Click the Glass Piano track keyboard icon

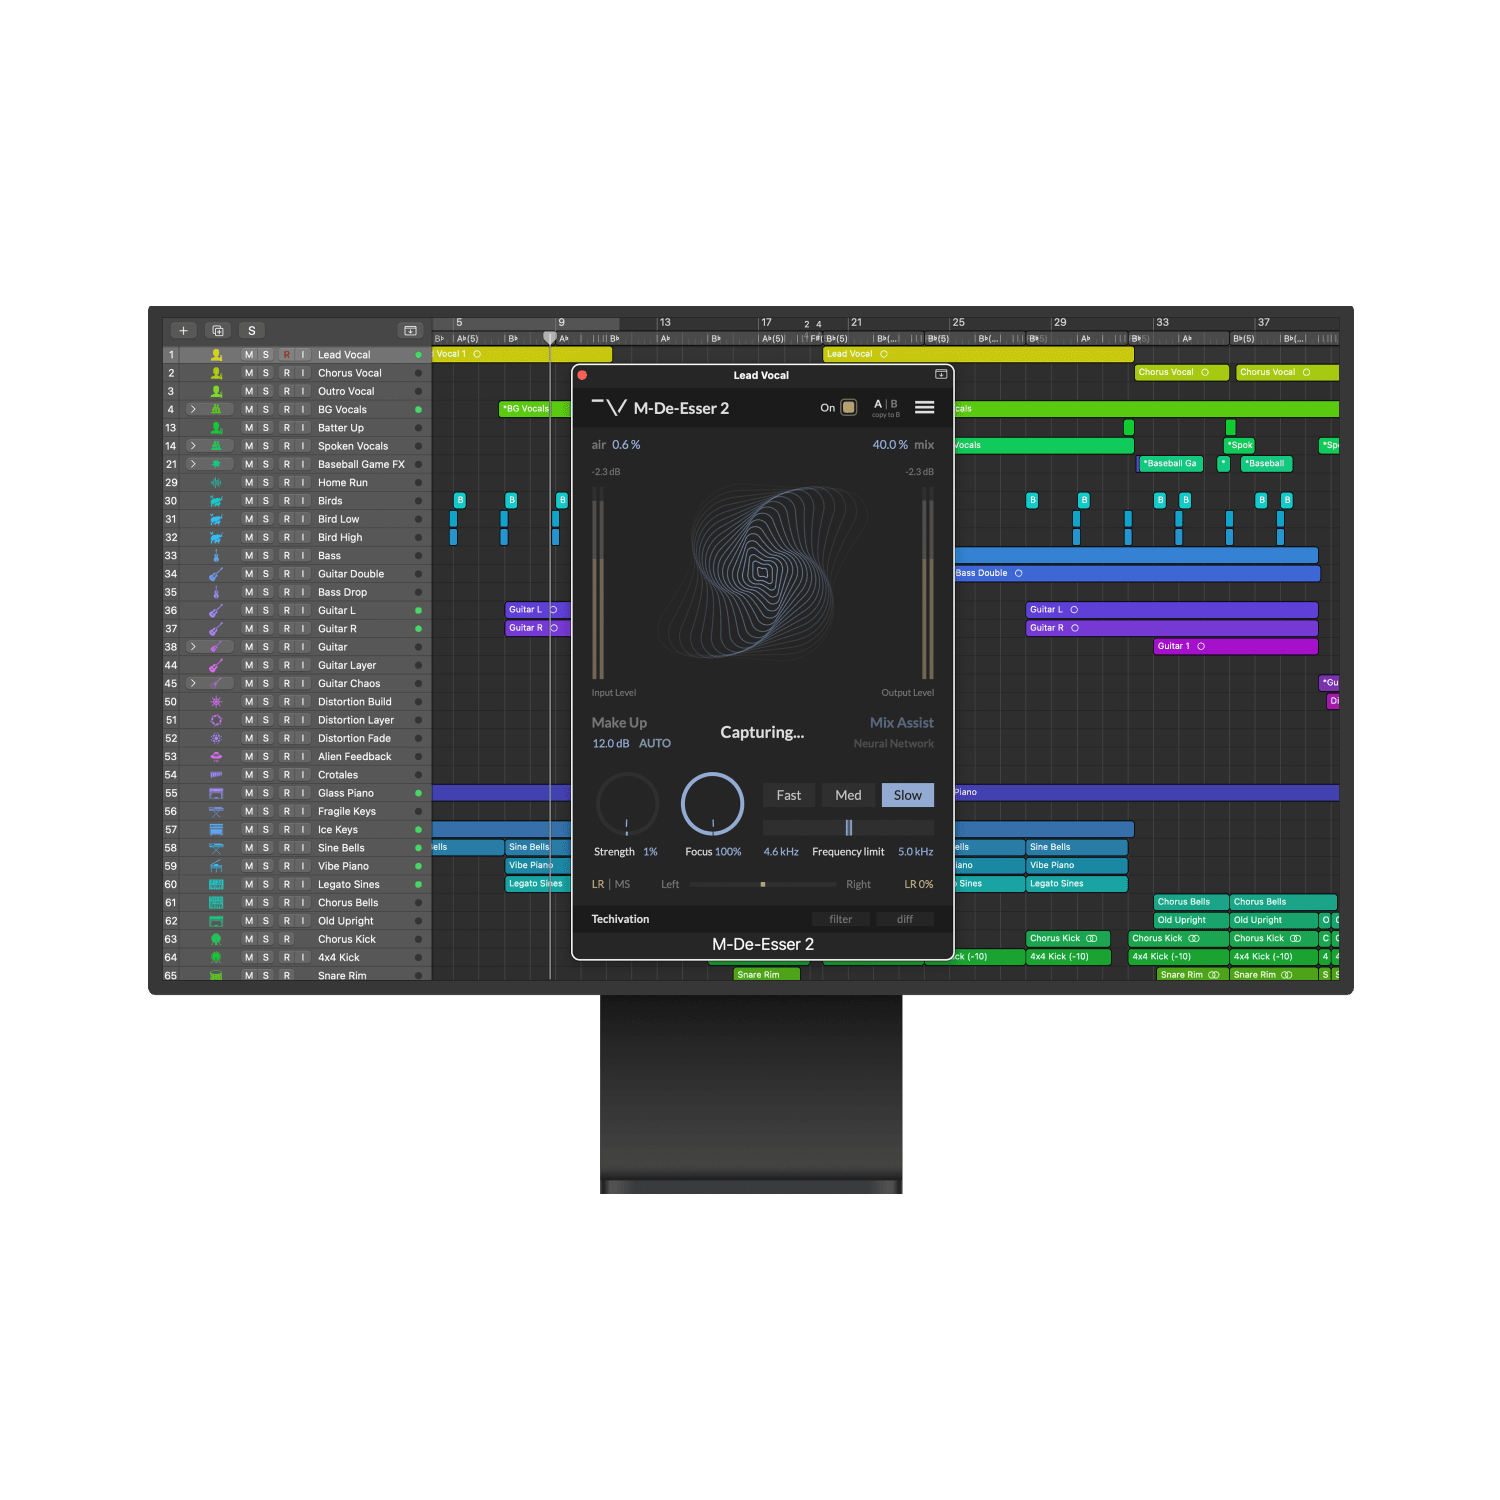click(216, 793)
